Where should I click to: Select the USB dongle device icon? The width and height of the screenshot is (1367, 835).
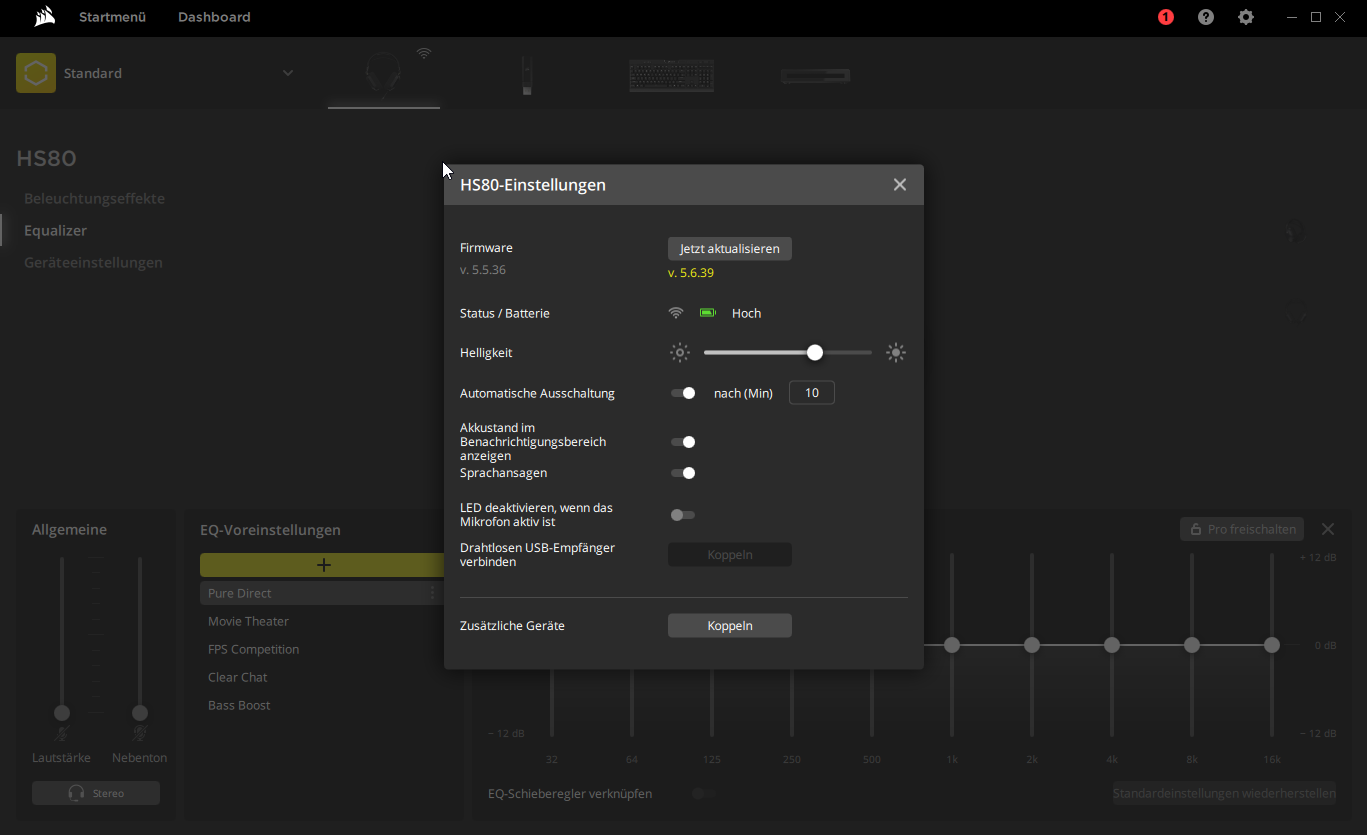coord(527,75)
